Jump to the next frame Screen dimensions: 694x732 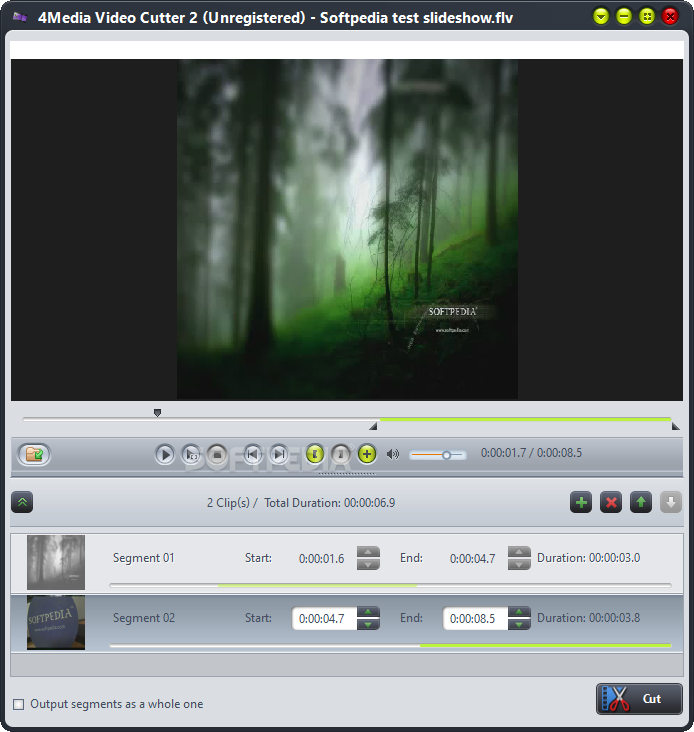tap(279, 454)
